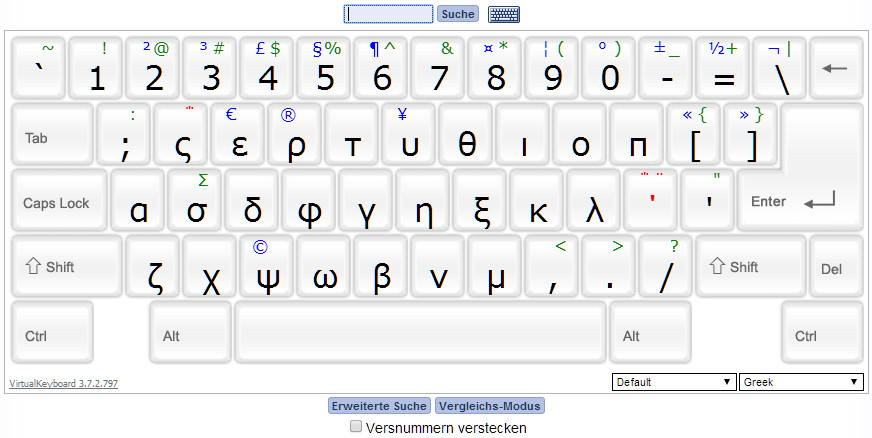The image size is (872, 438).
Task: Click the left bracket [ key
Action: pos(693,135)
